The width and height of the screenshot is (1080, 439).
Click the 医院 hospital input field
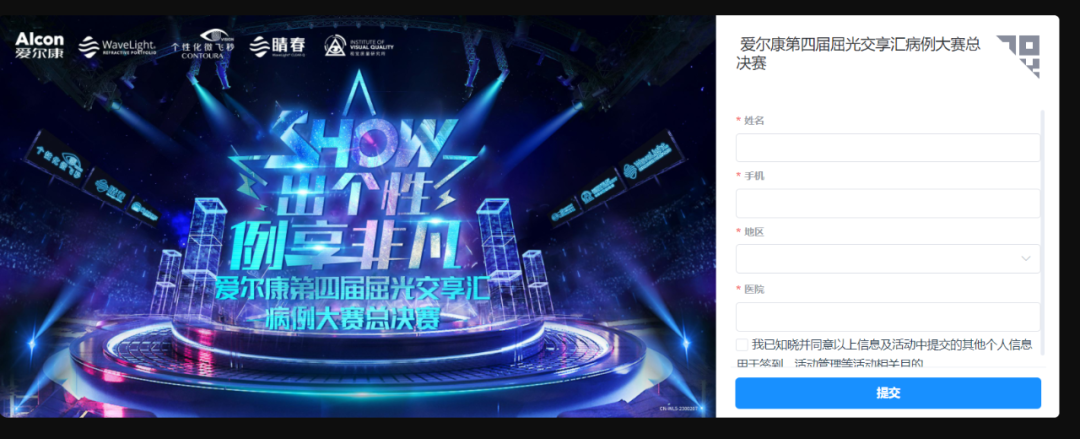point(888,317)
